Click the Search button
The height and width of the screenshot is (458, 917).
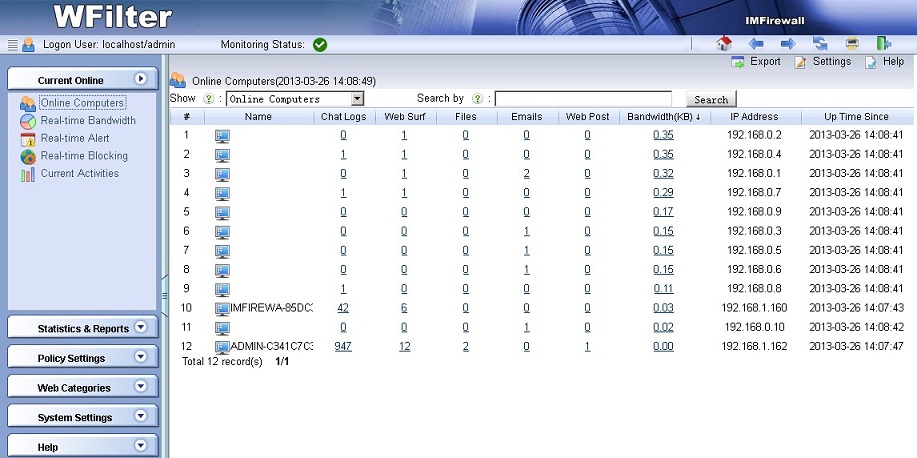(x=711, y=99)
